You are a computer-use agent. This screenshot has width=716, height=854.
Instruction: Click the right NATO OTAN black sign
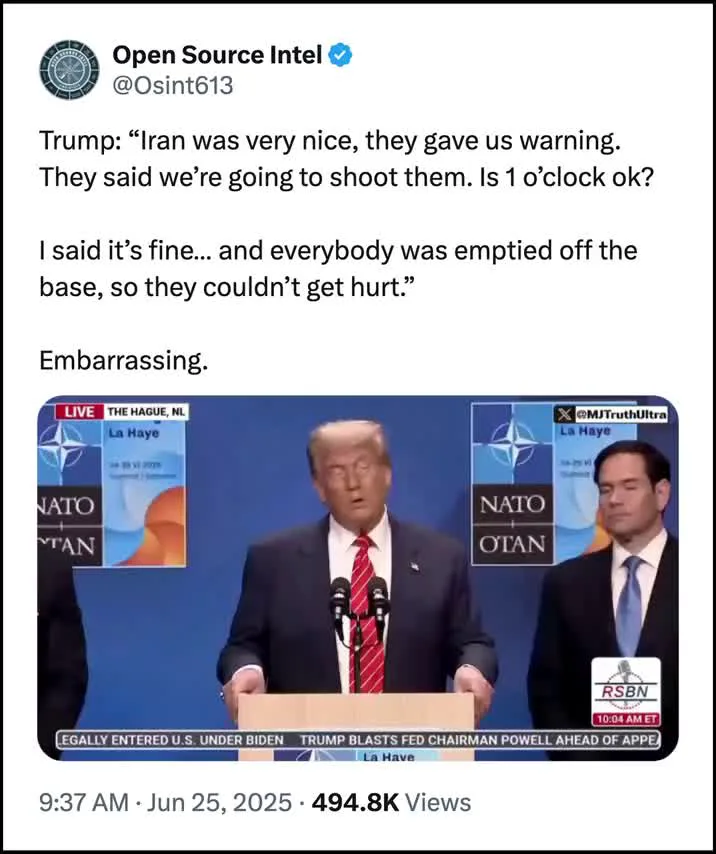point(512,524)
